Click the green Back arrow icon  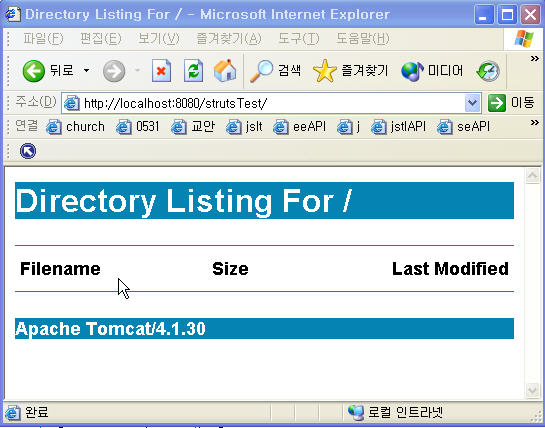coord(34,71)
